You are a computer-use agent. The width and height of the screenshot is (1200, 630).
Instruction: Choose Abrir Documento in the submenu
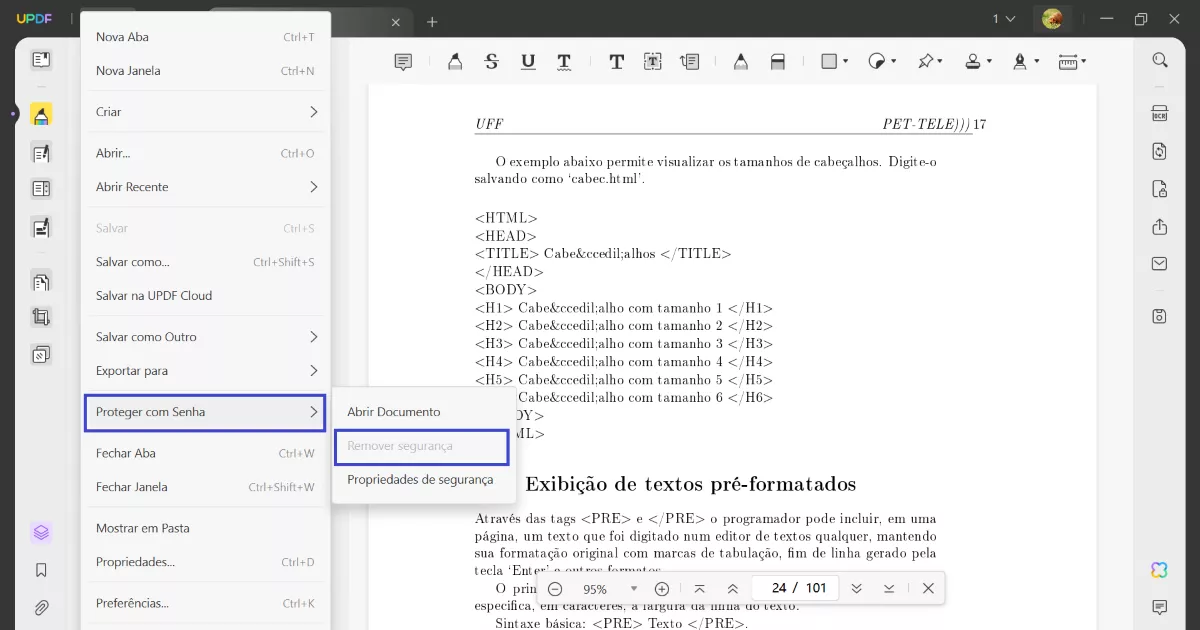[x=394, y=411]
